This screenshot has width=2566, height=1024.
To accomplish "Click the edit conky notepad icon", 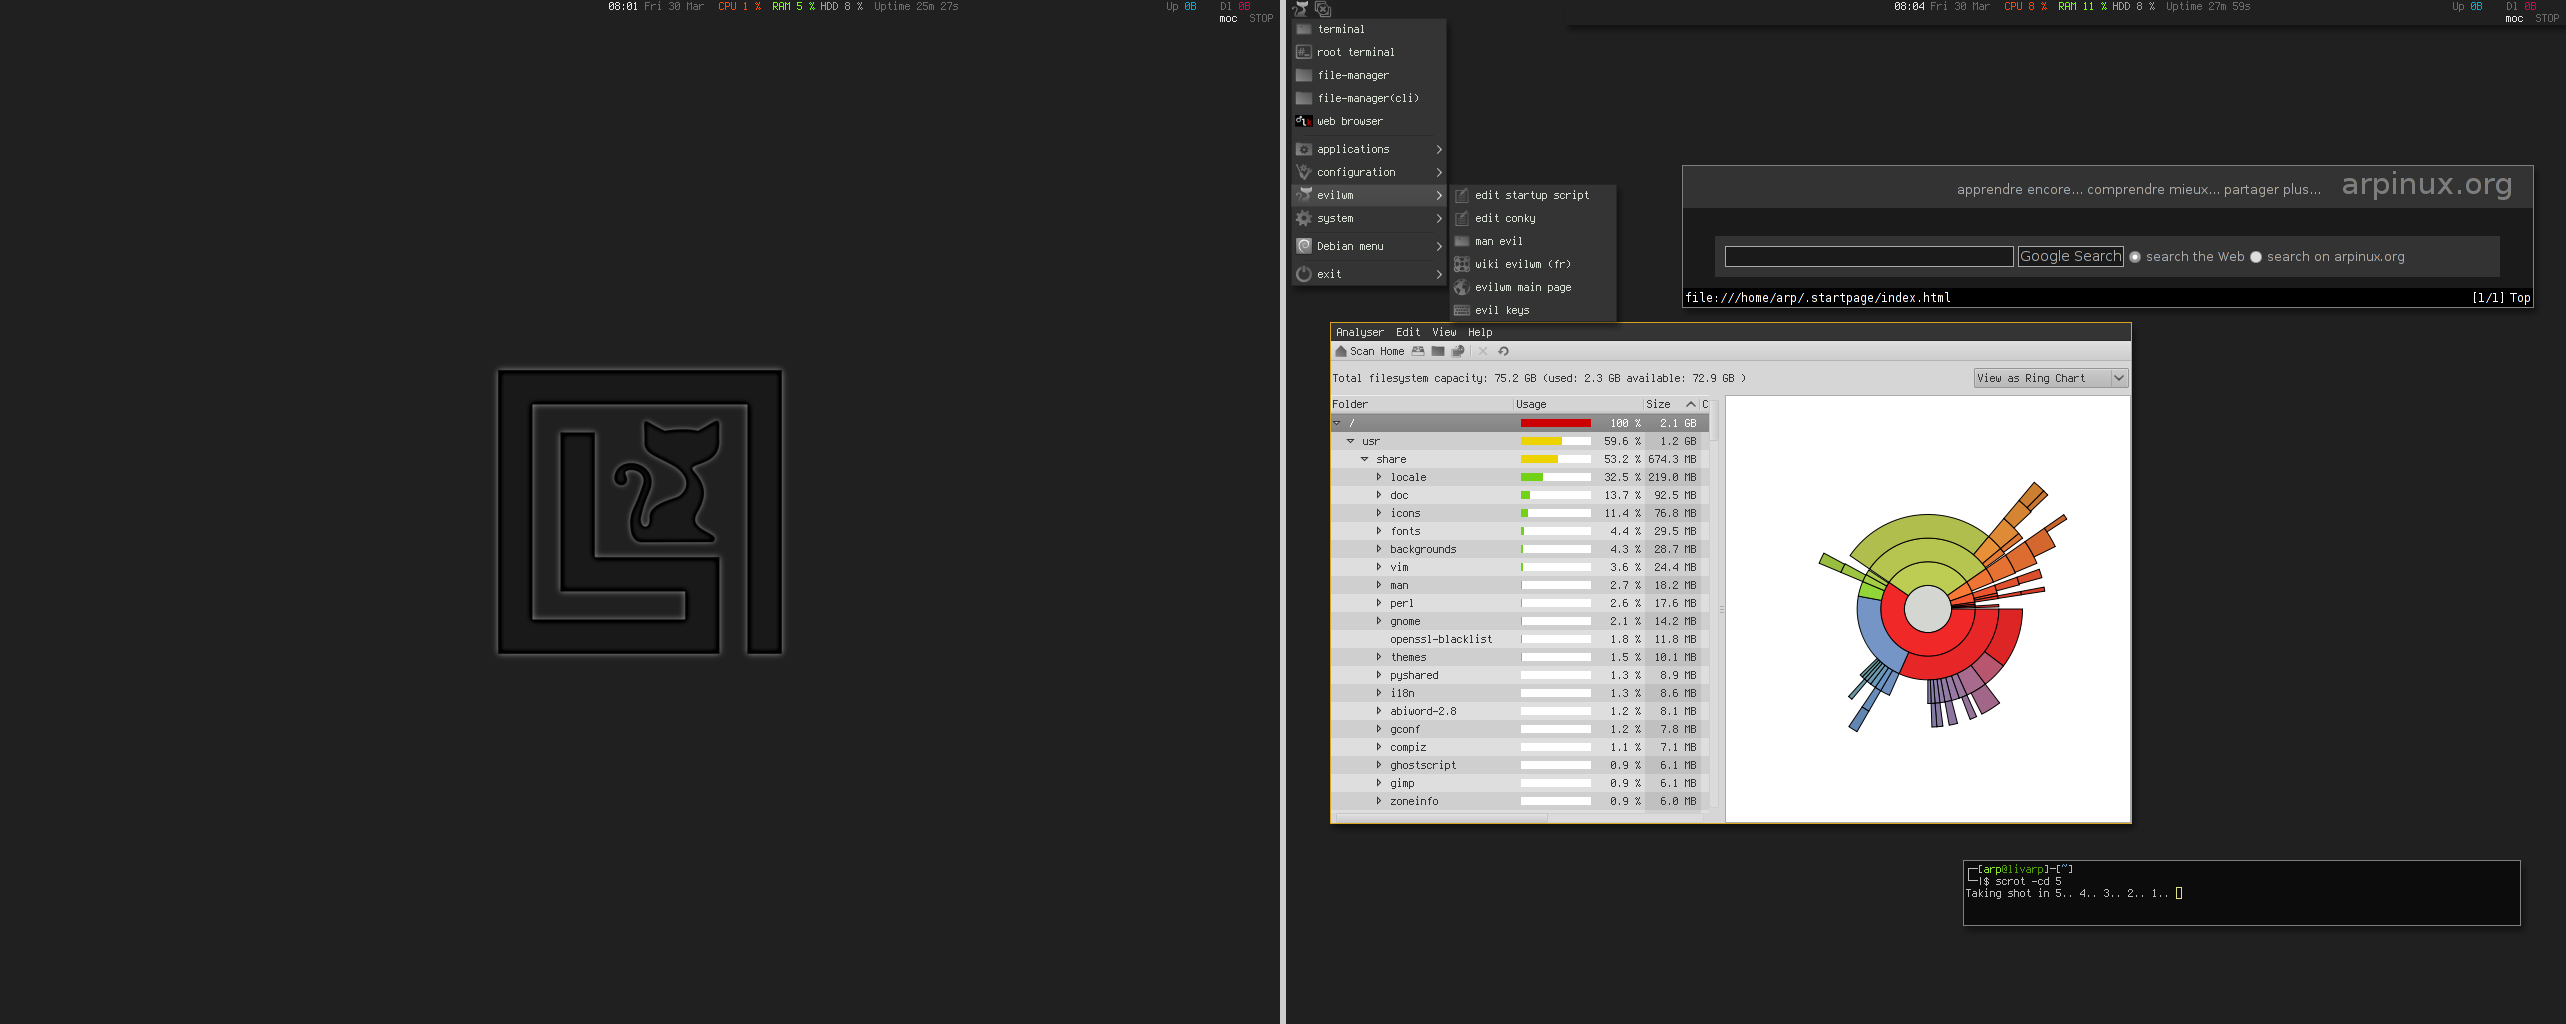I will 1462,218.
